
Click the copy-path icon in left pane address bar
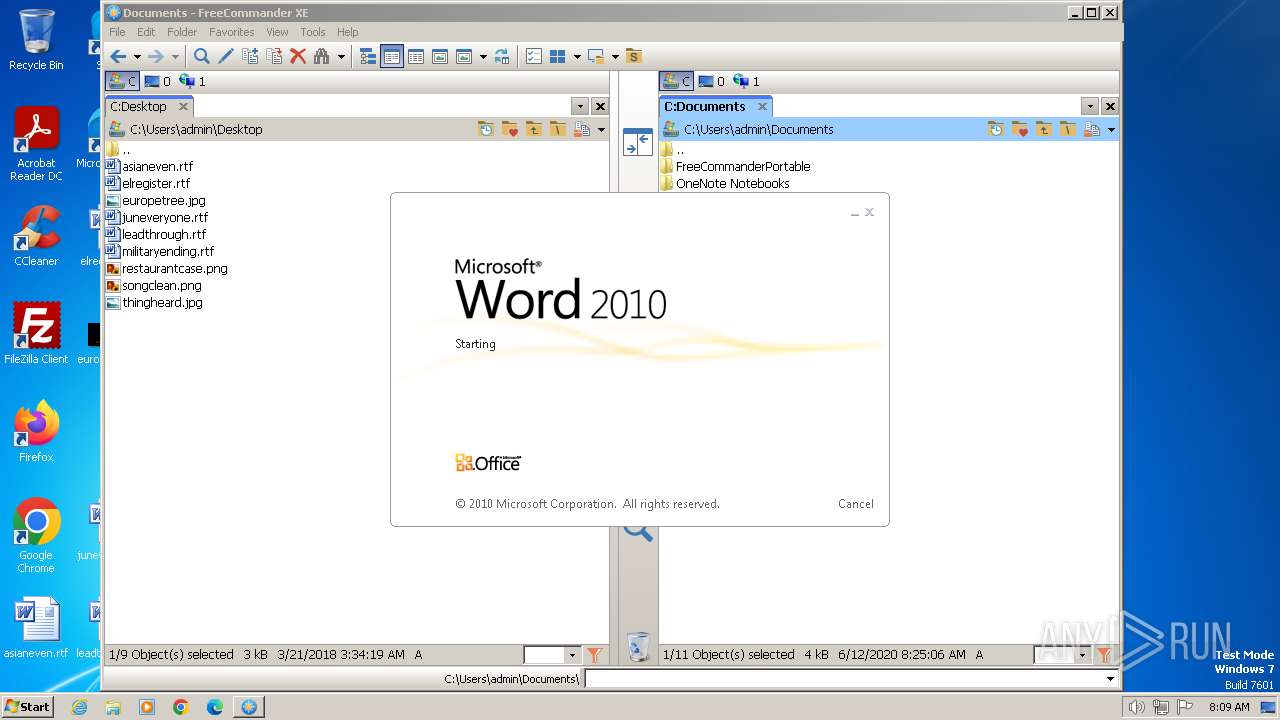tap(582, 129)
